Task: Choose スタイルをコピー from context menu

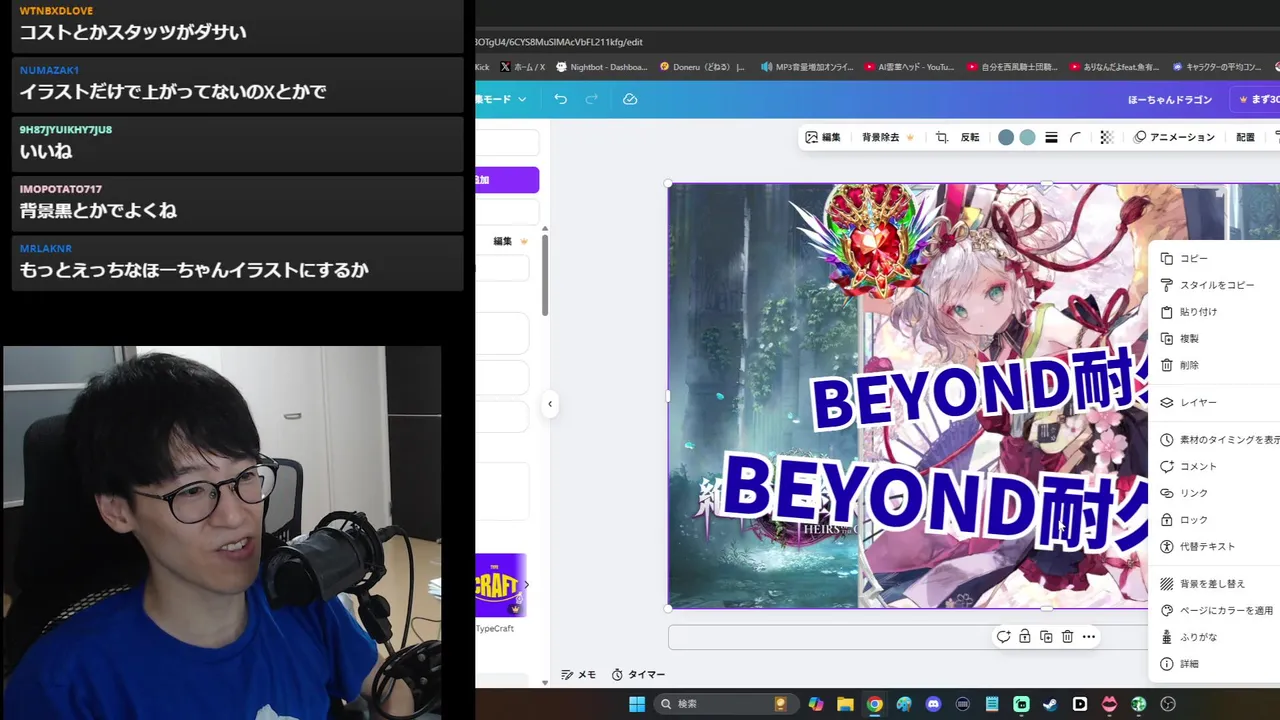Action: [x=1214, y=285]
